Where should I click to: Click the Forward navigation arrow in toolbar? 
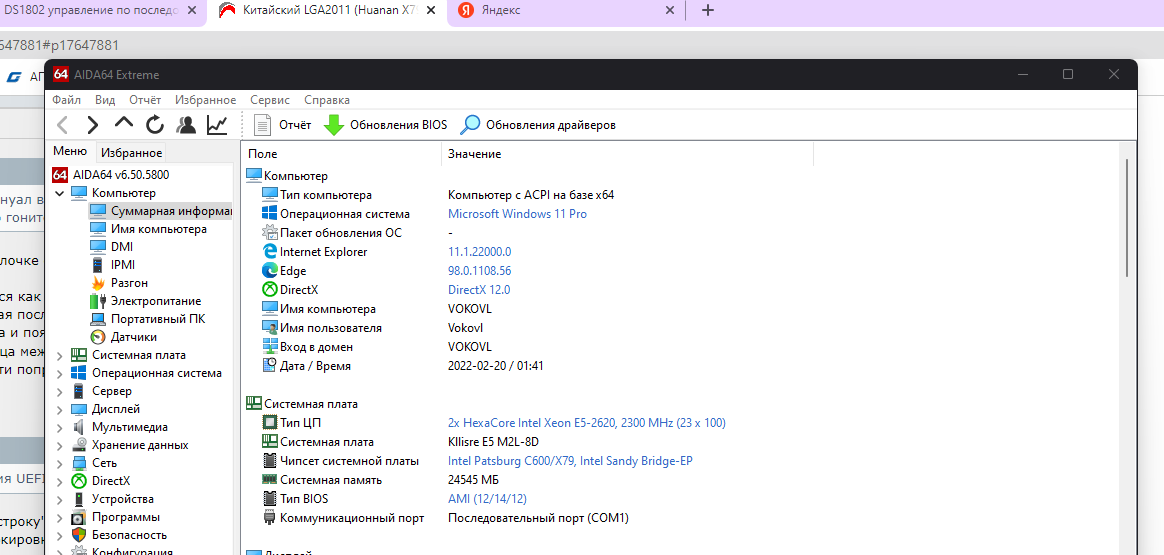[x=92, y=125]
